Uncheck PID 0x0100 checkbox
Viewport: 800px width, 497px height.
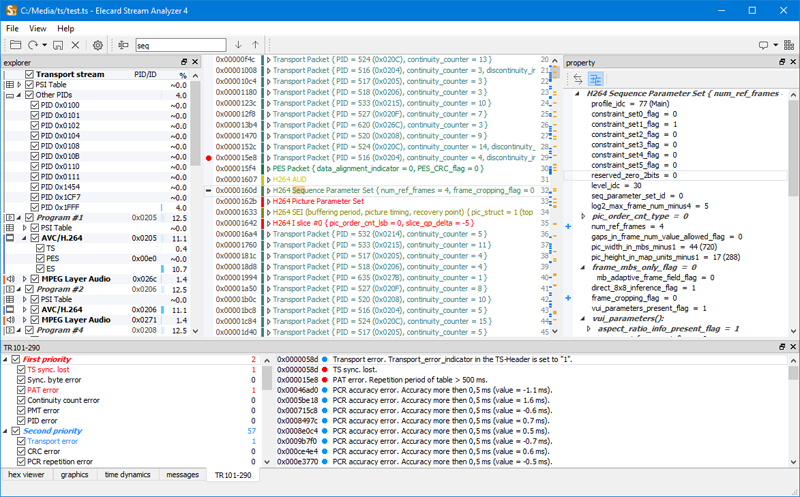click(x=35, y=105)
